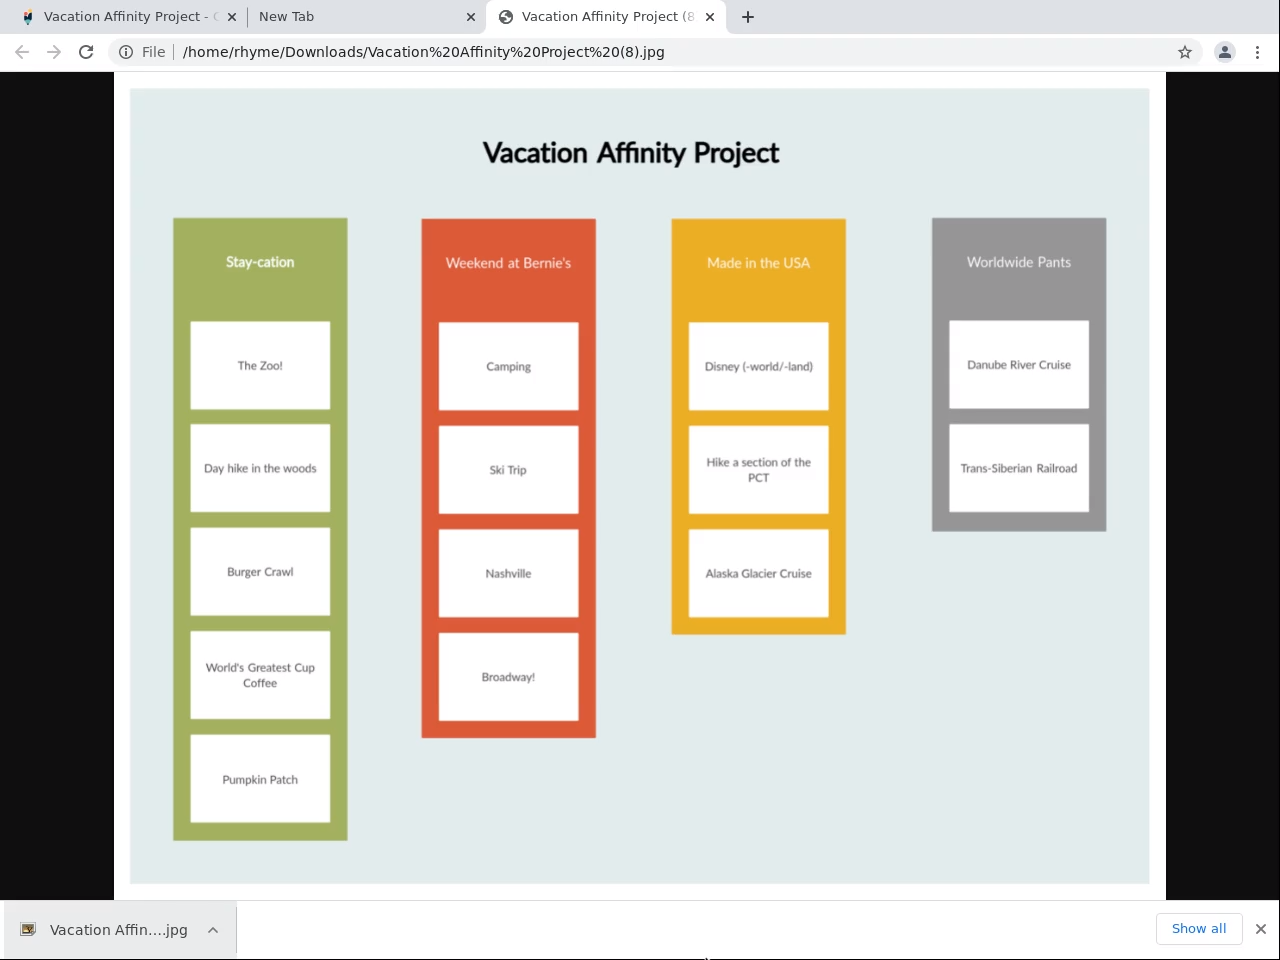Click the Worldwide Pants column header
This screenshot has height=960, width=1280.
pos(1019,262)
